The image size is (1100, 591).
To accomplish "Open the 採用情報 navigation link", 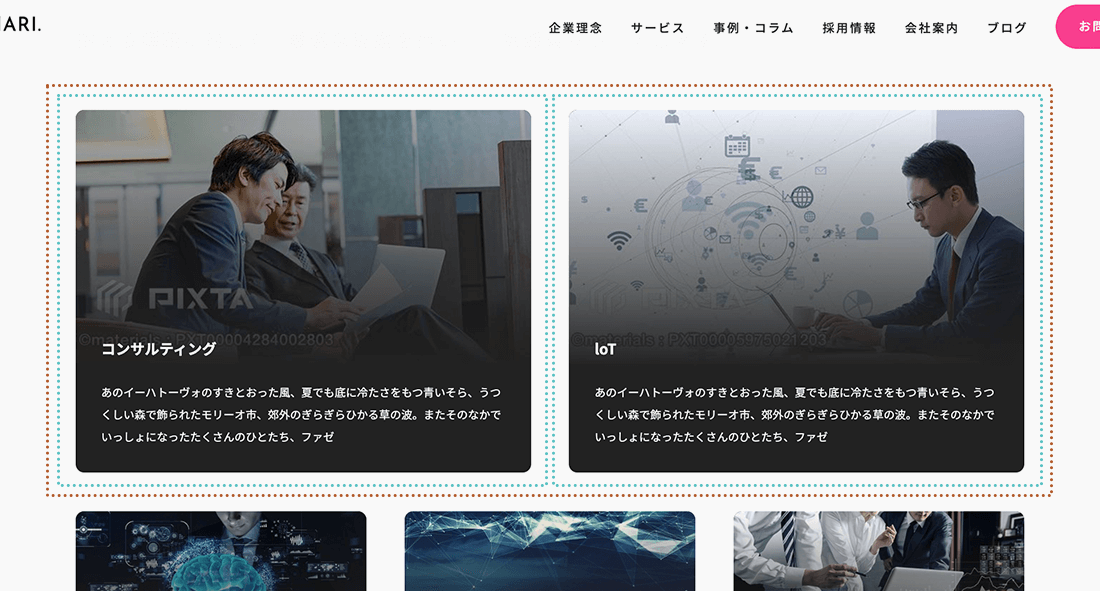I will point(849,28).
